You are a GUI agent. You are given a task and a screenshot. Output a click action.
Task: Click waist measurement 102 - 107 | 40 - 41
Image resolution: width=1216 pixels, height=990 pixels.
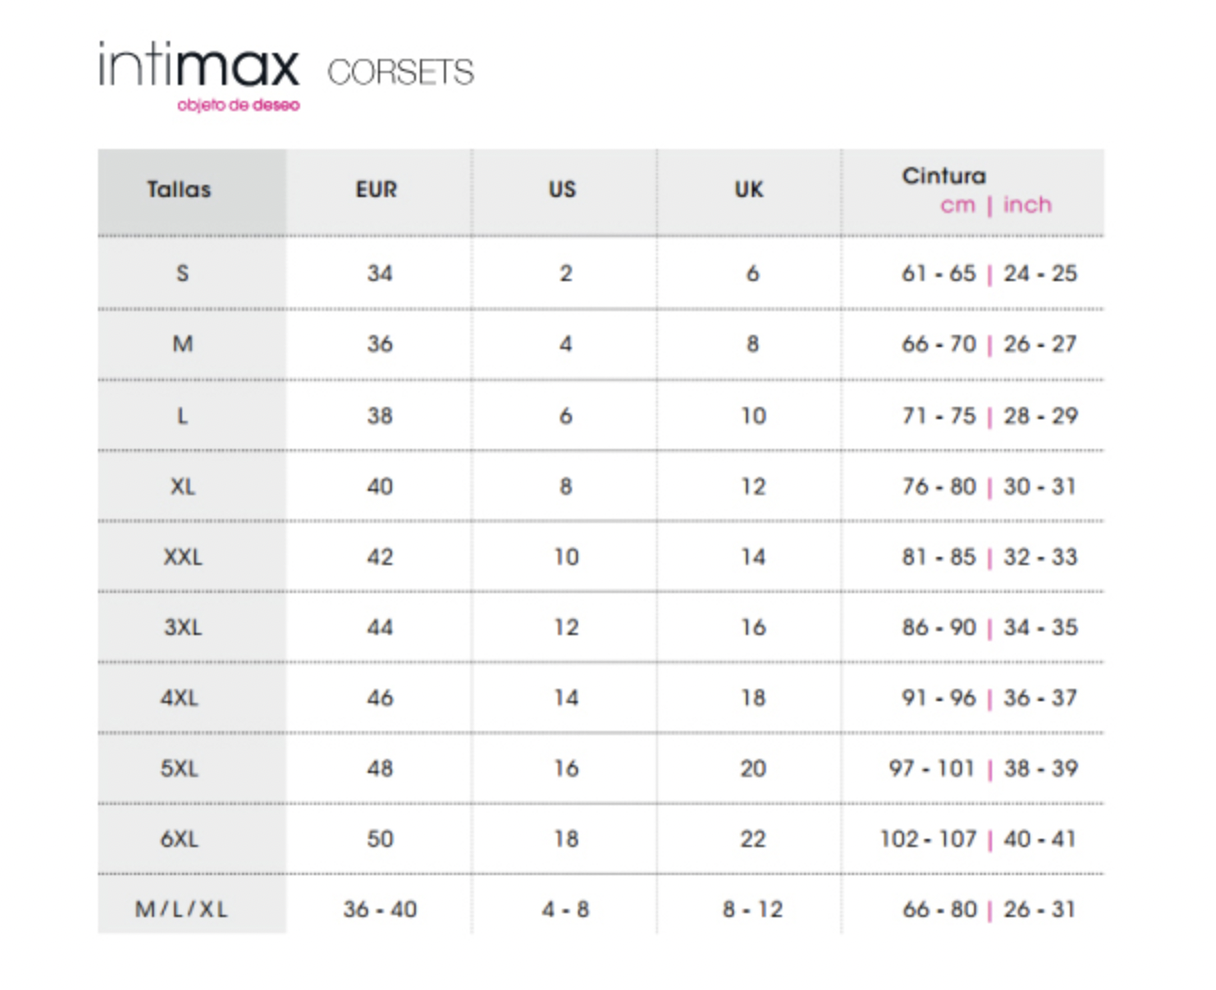point(978,839)
